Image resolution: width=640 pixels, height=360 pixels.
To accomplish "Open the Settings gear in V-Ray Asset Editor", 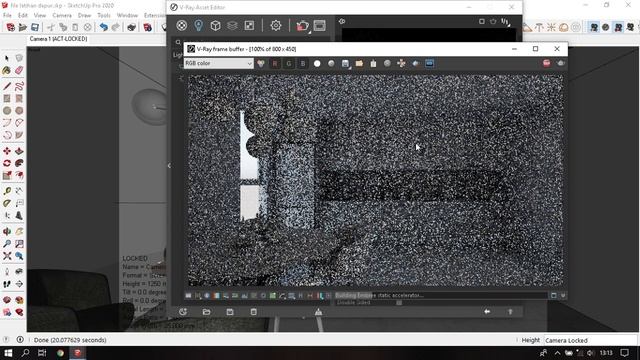I will click(276, 25).
